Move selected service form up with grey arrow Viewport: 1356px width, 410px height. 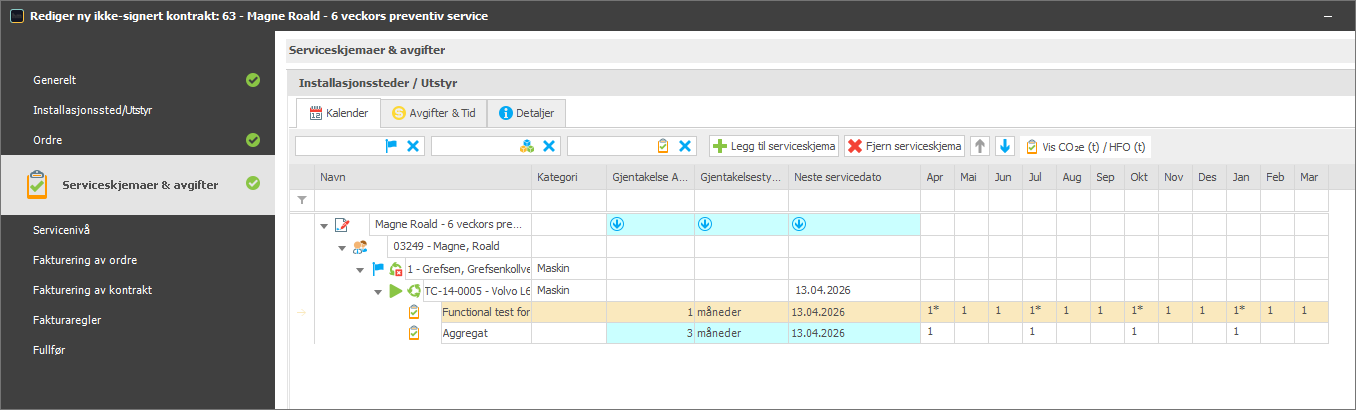(x=980, y=146)
